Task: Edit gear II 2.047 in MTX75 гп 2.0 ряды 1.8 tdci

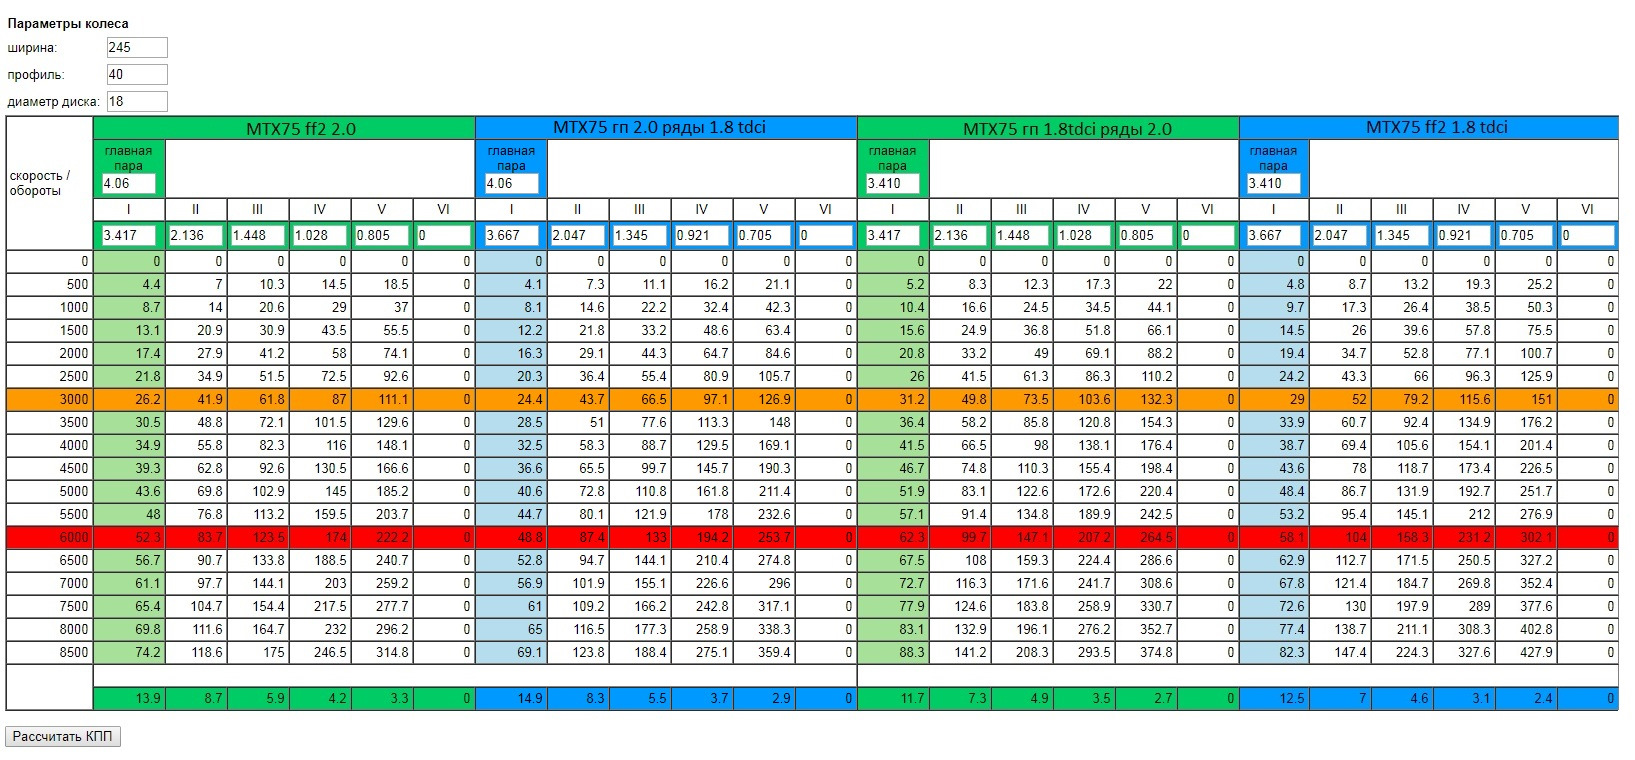Action: (x=578, y=236)
